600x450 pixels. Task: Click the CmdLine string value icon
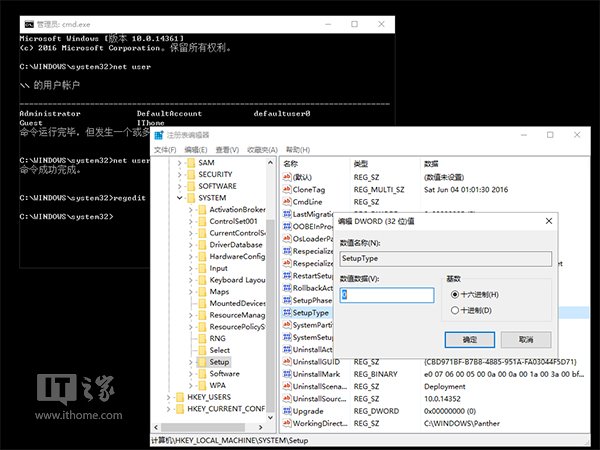[288, 200]
